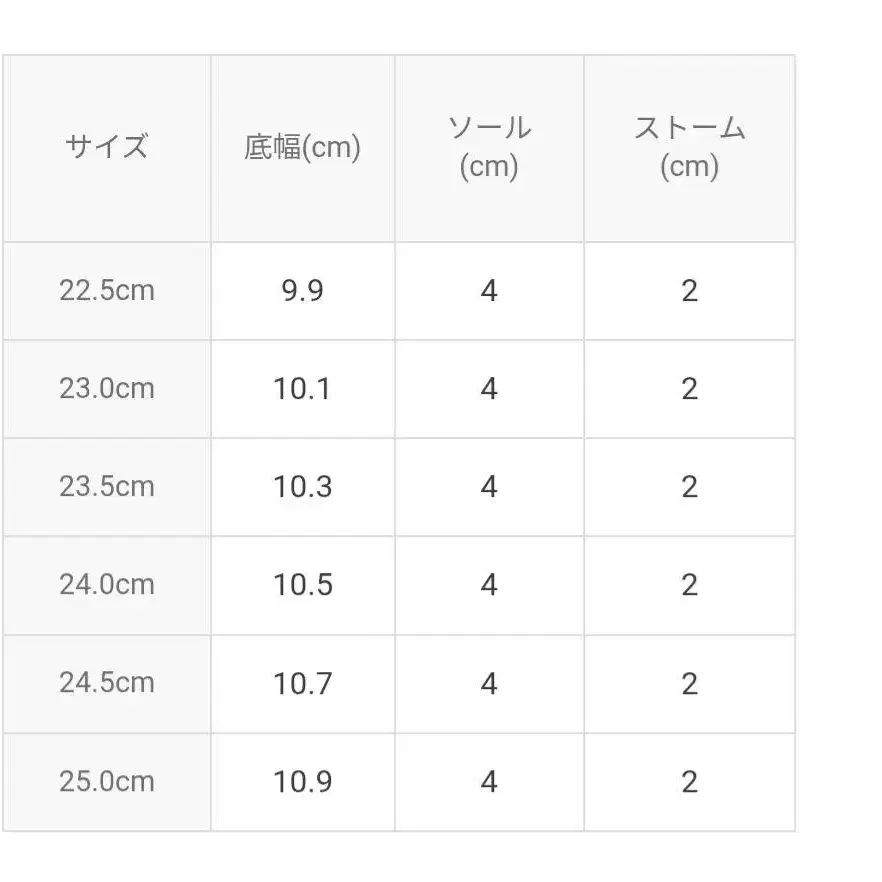Click the 10.7 sole width value
Screen dimensions: 882x882
pyautogui.click(x=302, y=683)
